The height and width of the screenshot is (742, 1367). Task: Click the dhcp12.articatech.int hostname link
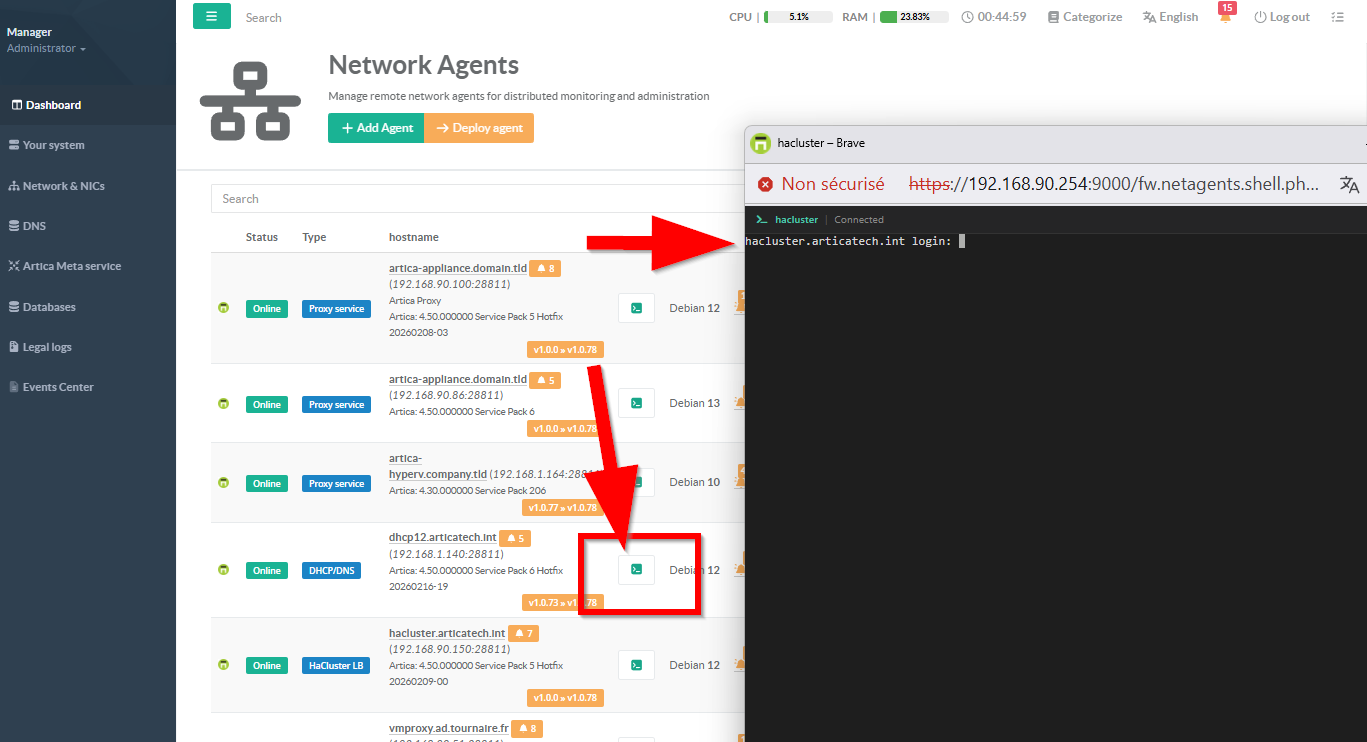[x=442, y=537]
